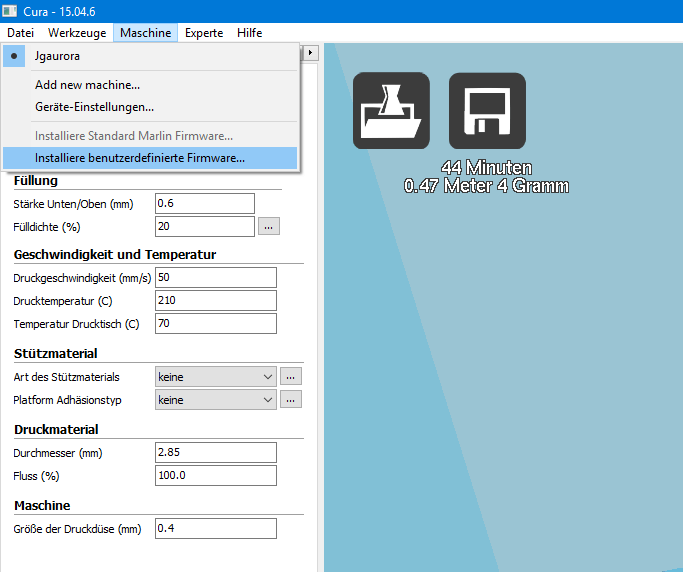This screenshot has height=572, width=683.
Task: Click the Druckmaterial section heading
Action: pyautogui.click(x=56, y=430)
